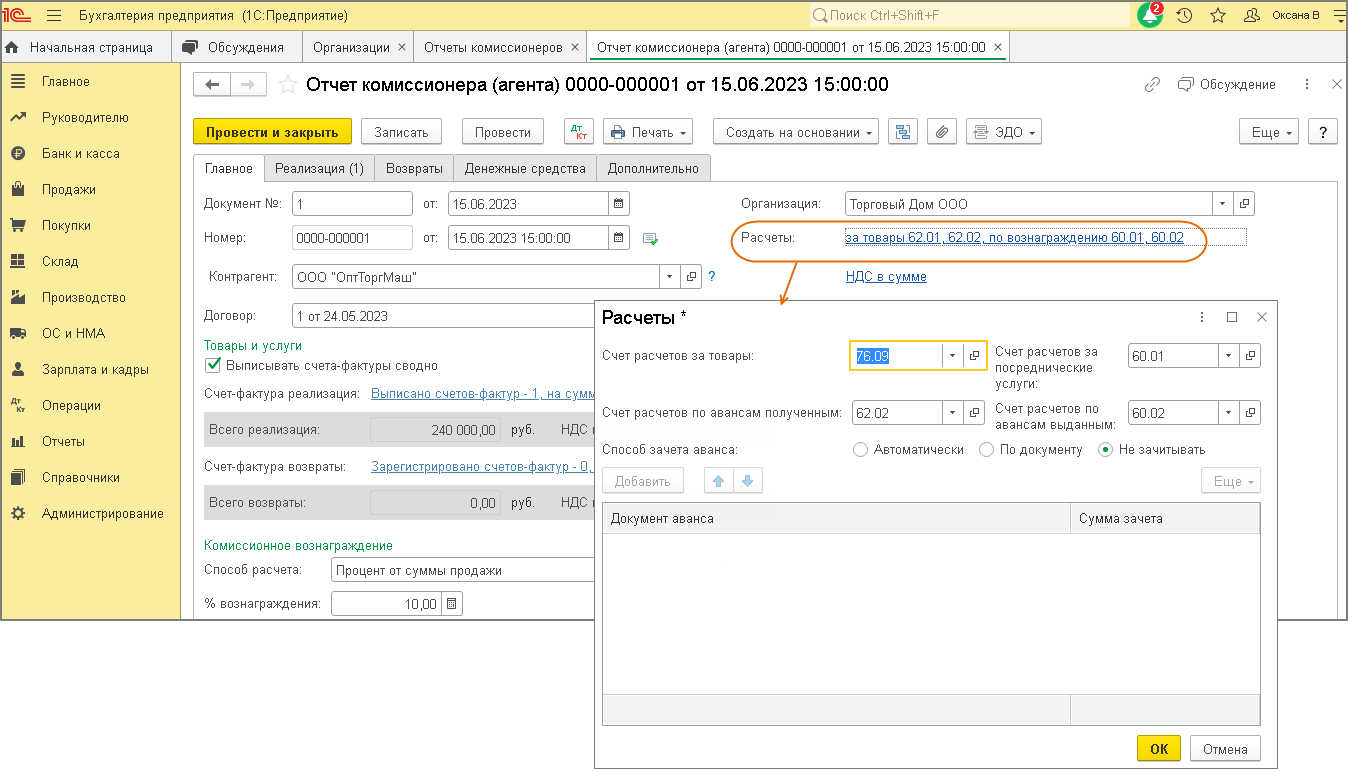Open the history clock icon
Viewport: 1348px width, 772px height.
1184,16
